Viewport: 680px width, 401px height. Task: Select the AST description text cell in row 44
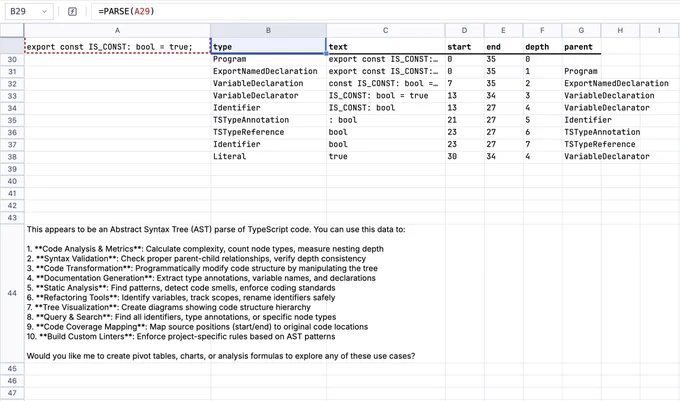click(118, 293)
